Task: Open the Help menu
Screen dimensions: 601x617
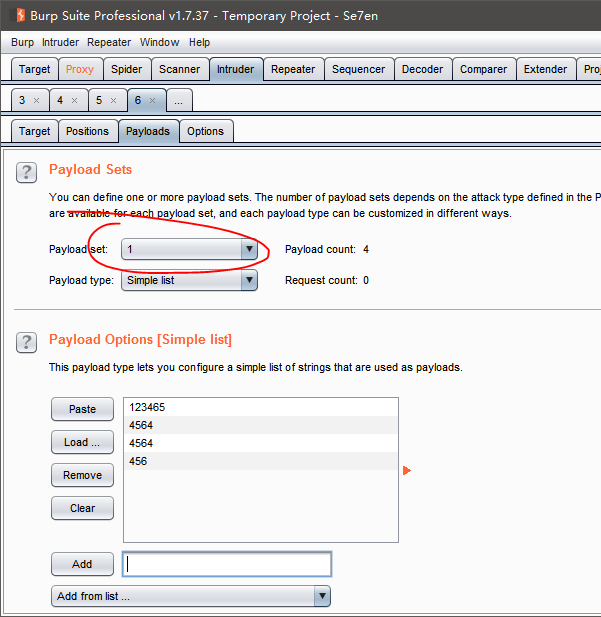Action: (x=199, y=42)
